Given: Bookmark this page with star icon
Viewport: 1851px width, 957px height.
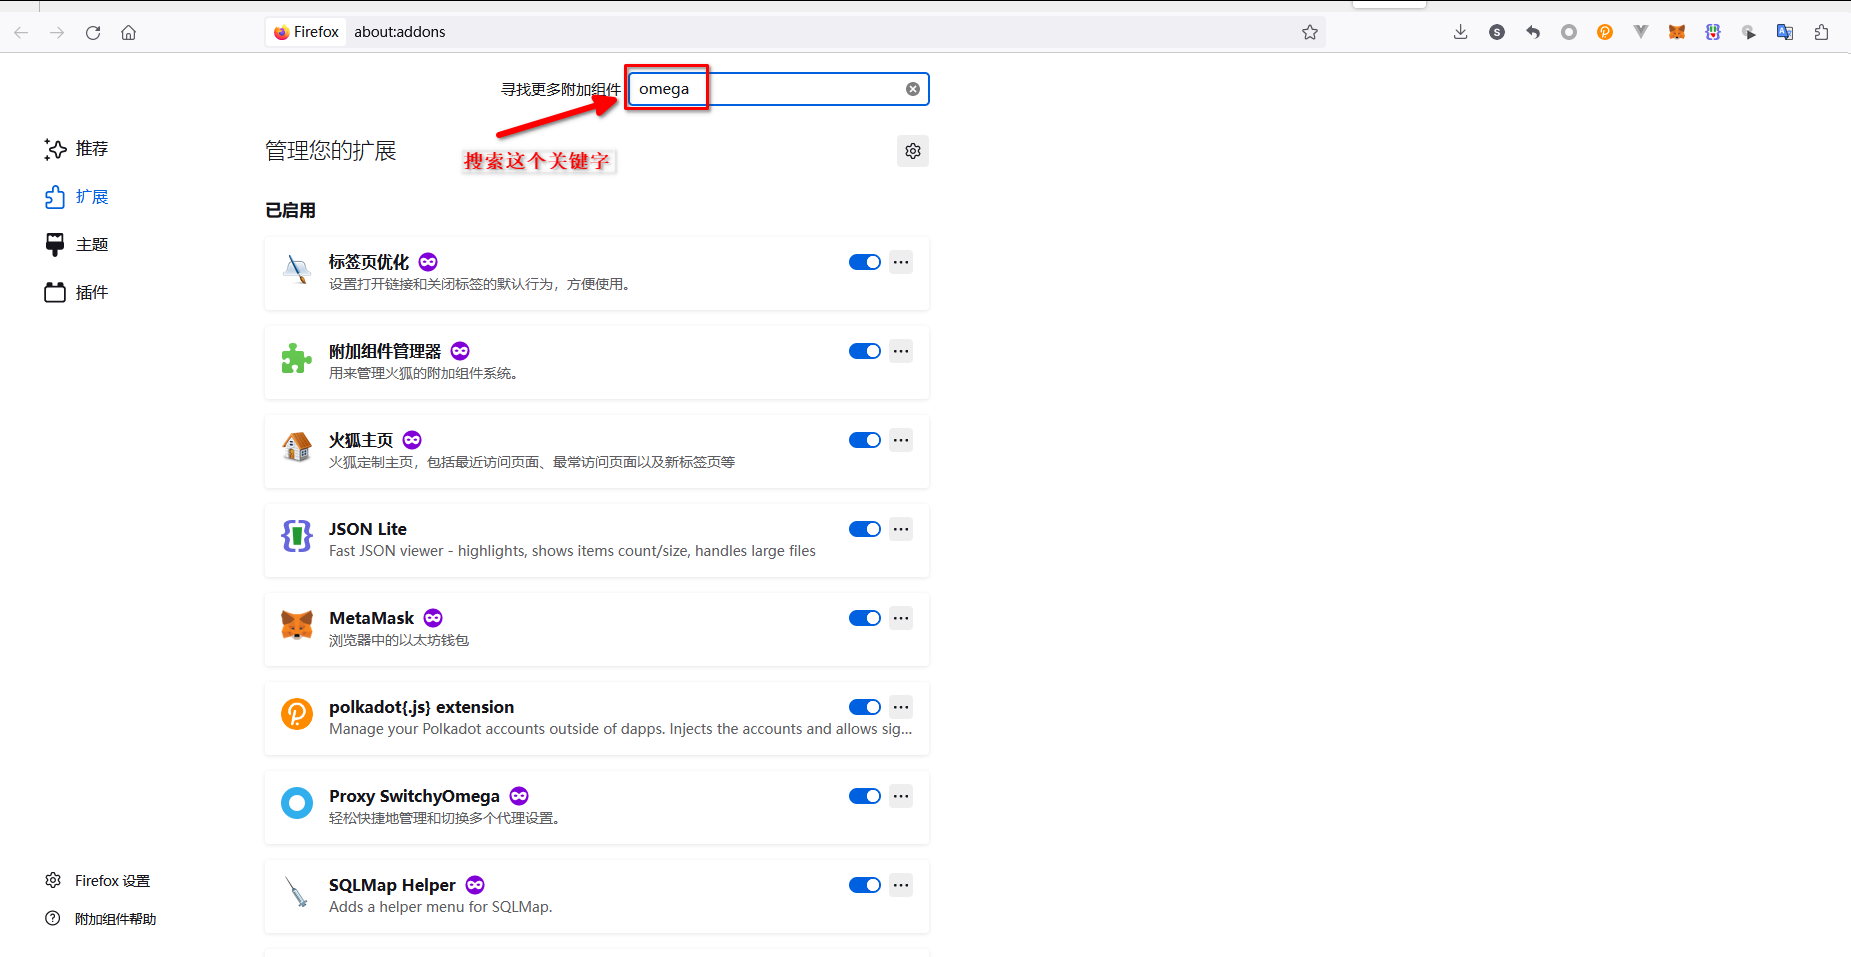Looking at the screenshot, I should [1310, 32].
